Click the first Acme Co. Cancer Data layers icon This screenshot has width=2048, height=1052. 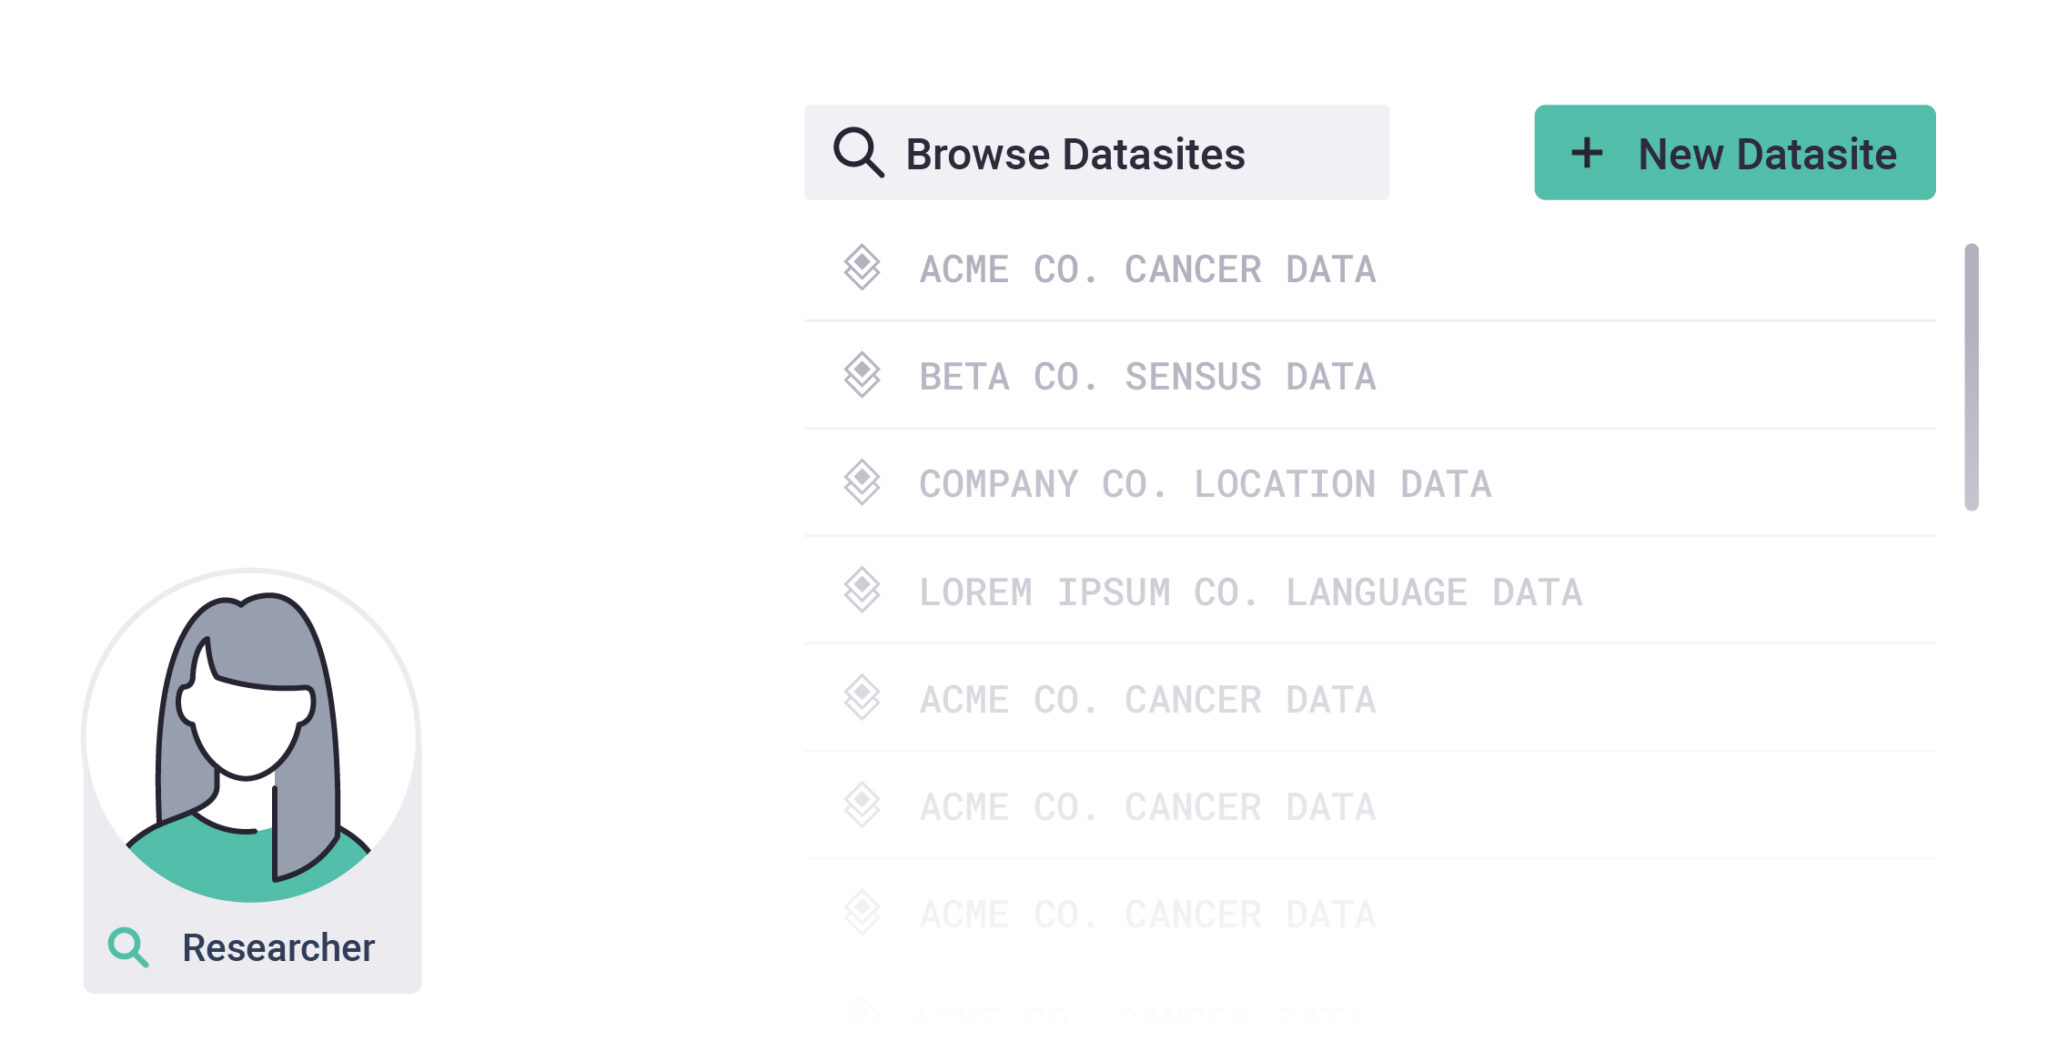point(861,268)
